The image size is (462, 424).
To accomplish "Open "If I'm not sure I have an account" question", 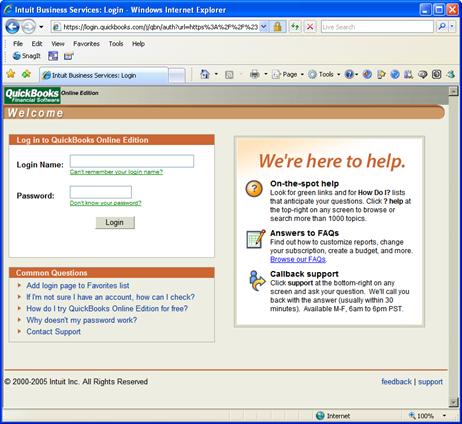I will click(x=110, y=297).
